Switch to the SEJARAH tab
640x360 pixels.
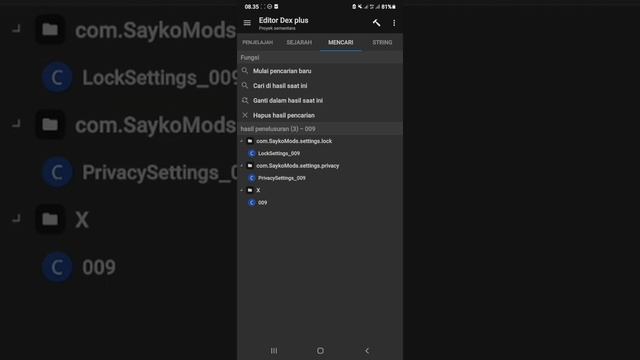pos(299,42)
